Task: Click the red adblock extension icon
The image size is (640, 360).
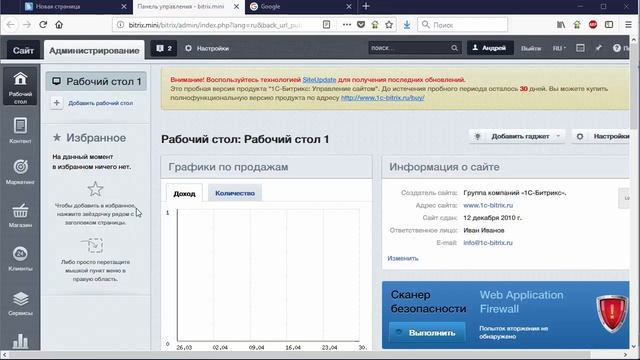Action: pyautogui.click(x=593, y=25)
